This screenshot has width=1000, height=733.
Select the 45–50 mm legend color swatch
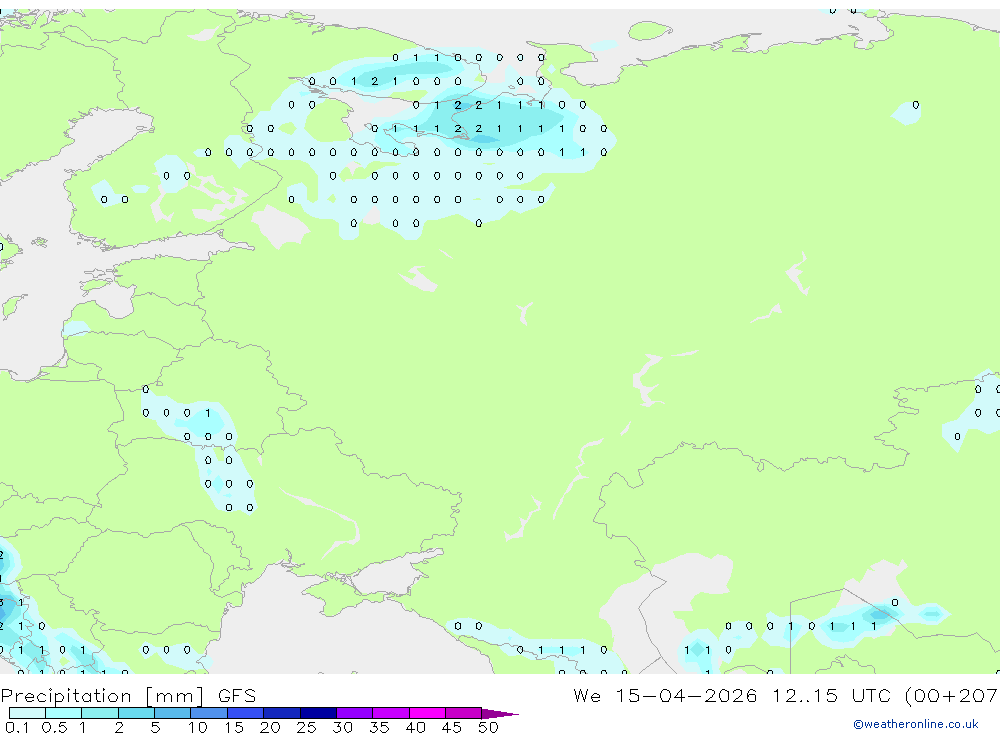[x=464, y=713]
